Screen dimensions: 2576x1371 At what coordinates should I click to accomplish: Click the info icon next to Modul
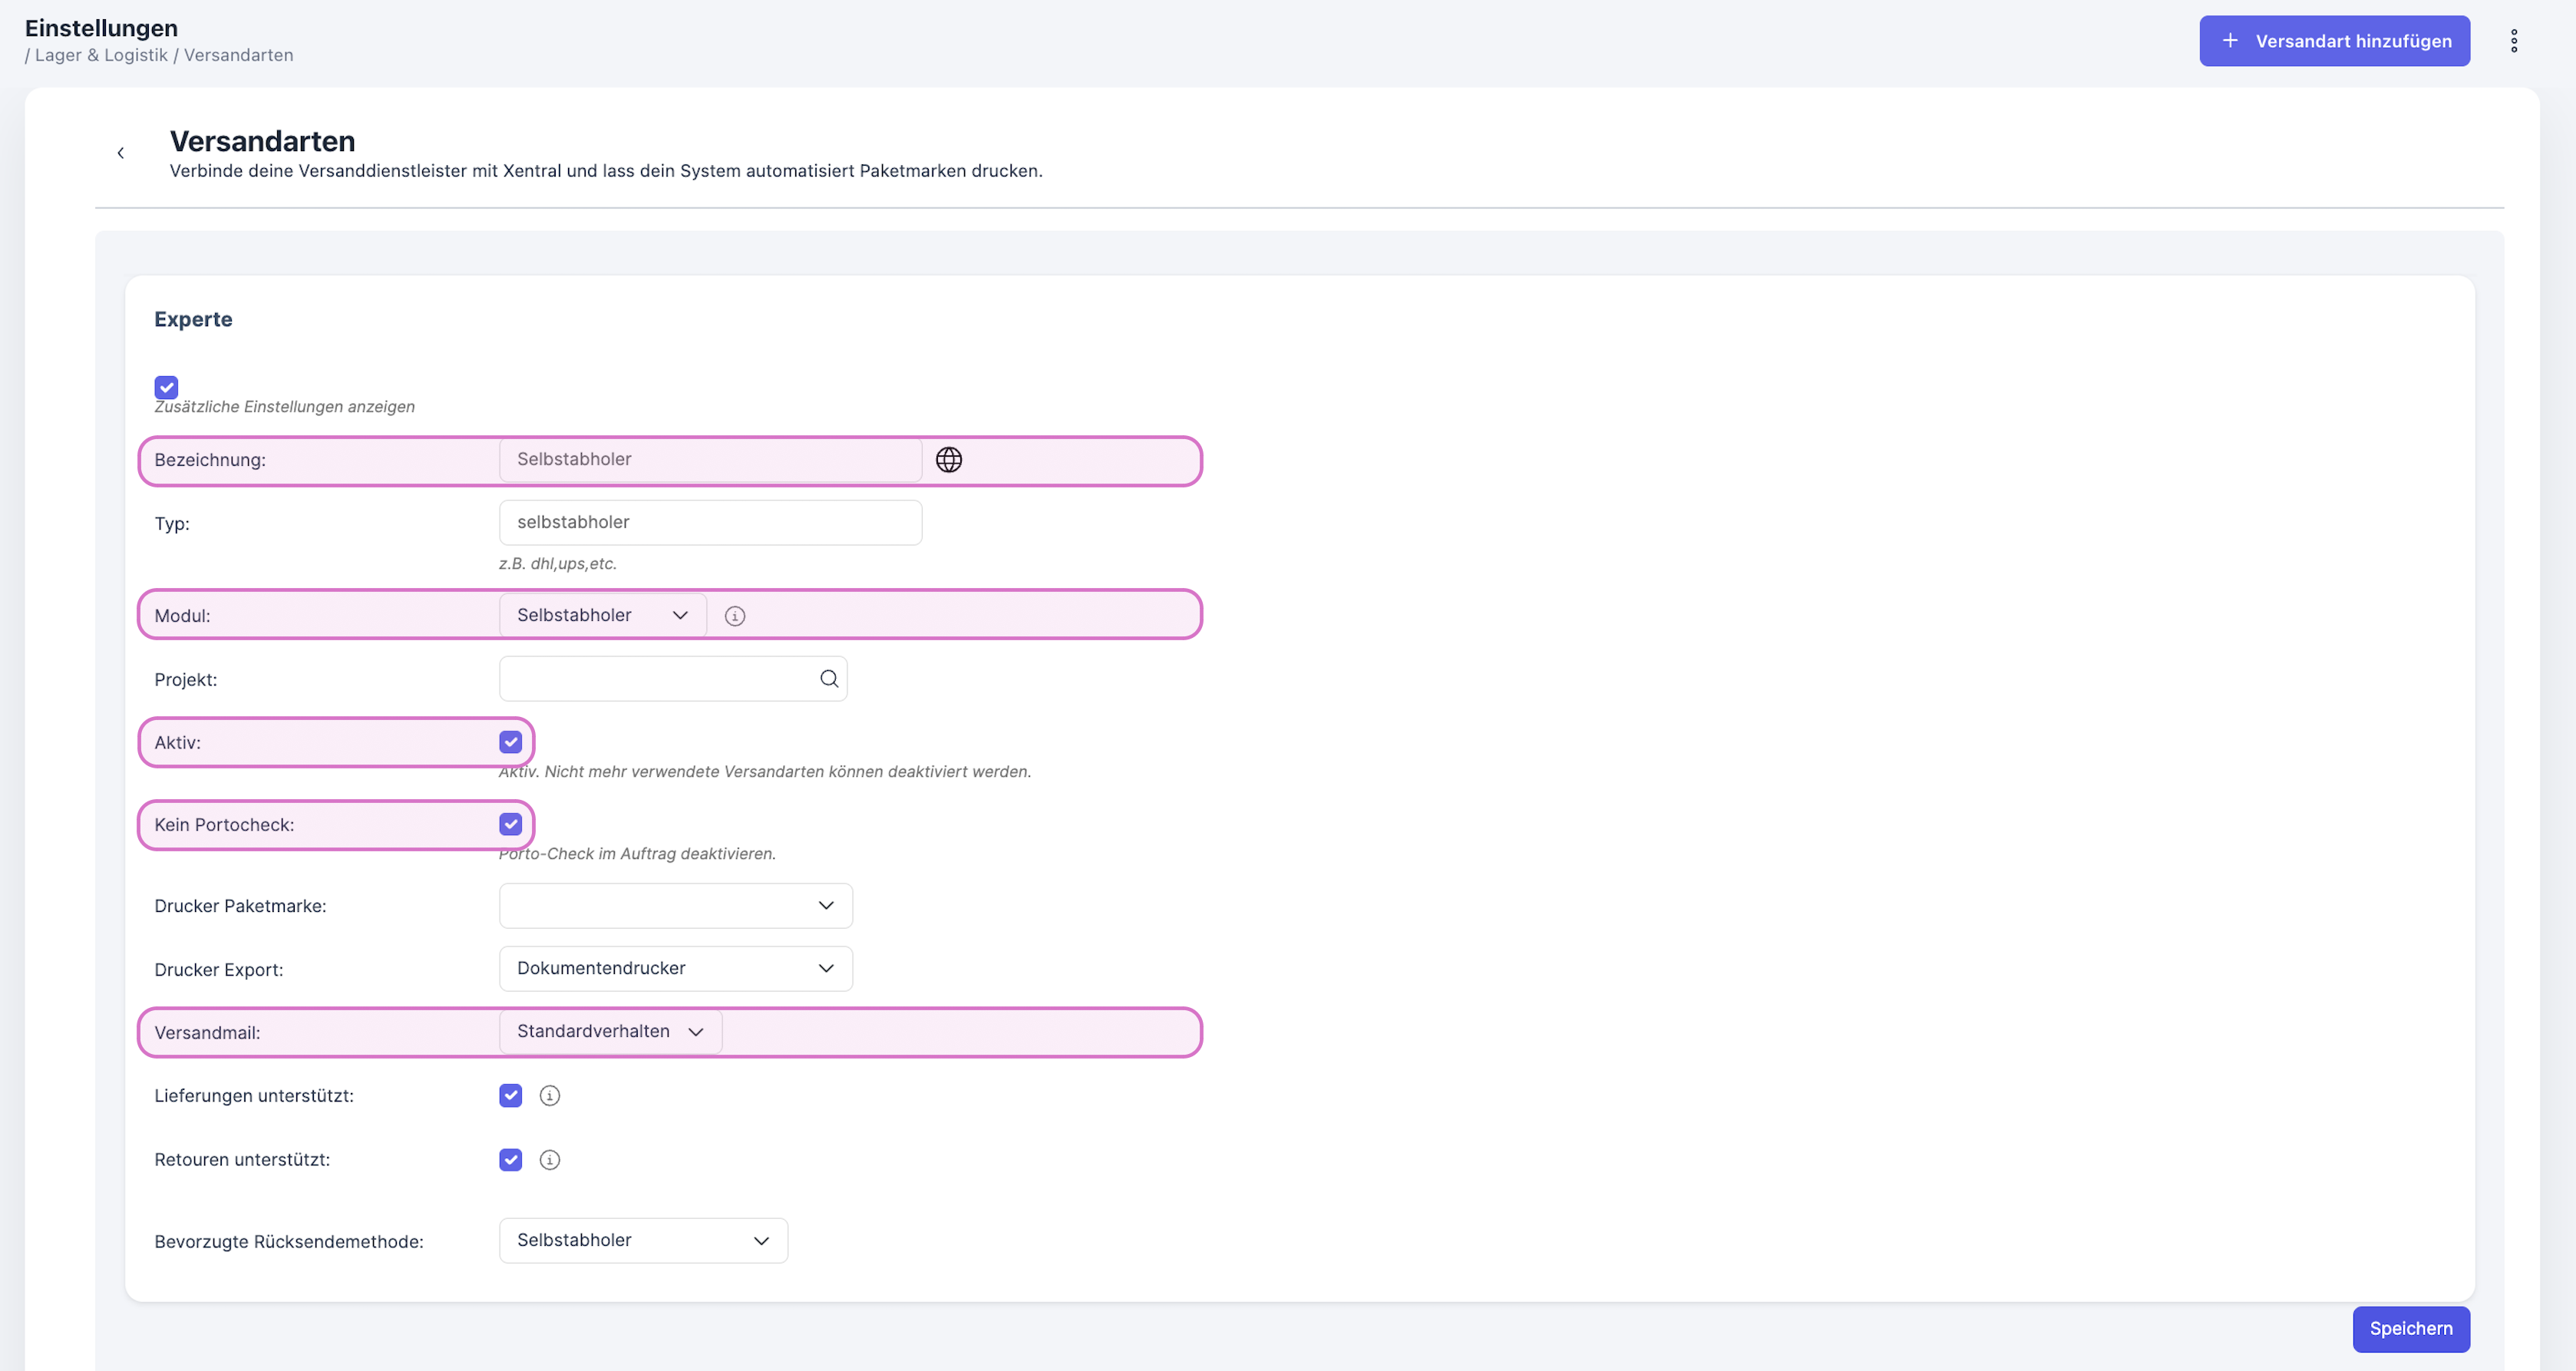tap(734, 616)
